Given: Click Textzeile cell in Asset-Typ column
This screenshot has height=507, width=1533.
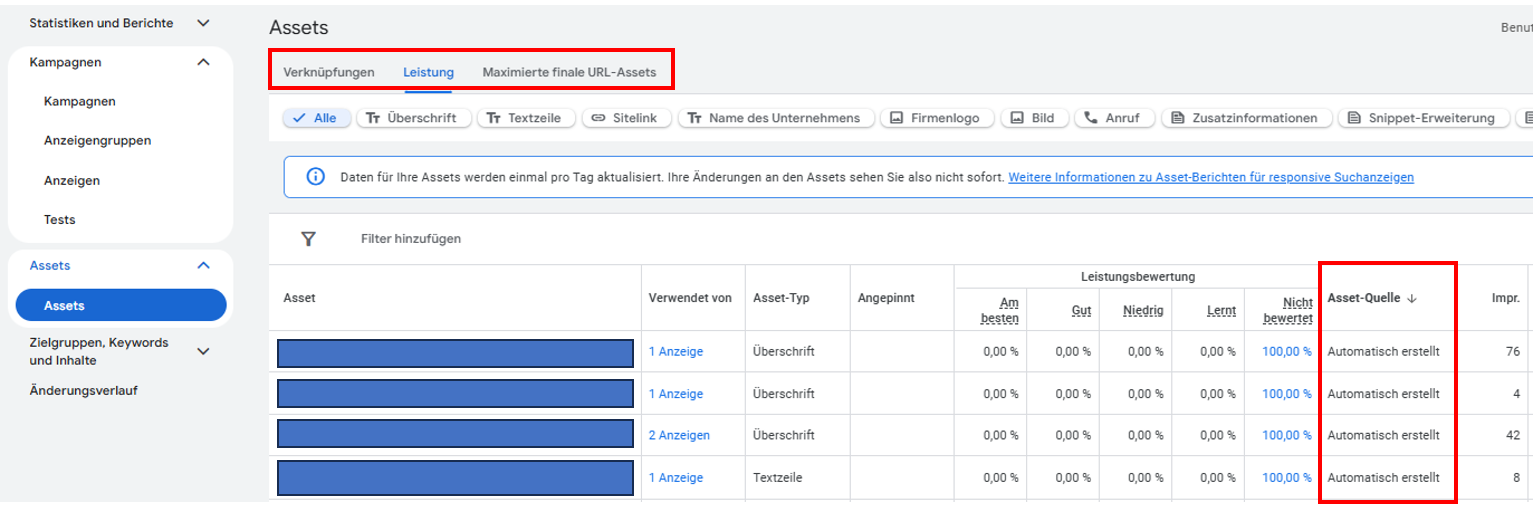Looking at the screenshot, I should click(777, 478).
